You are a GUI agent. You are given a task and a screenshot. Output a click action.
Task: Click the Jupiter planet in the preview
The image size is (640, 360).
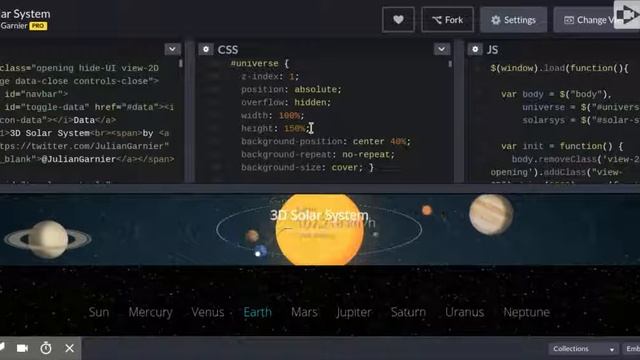[x=491, y=215]
